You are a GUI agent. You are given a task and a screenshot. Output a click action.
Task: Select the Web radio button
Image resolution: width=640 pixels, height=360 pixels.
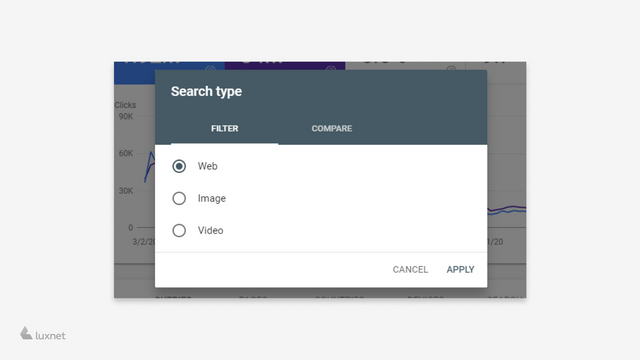pyautogui.click(x=179, y=166)
